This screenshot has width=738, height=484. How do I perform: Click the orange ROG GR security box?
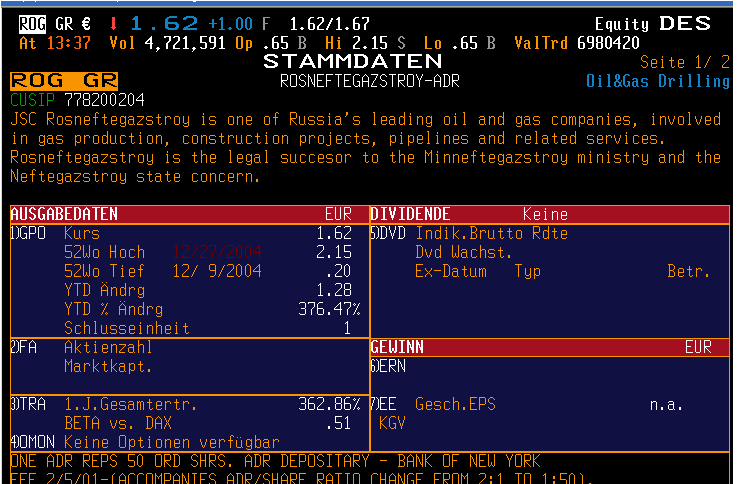click(x=64, y=81)
